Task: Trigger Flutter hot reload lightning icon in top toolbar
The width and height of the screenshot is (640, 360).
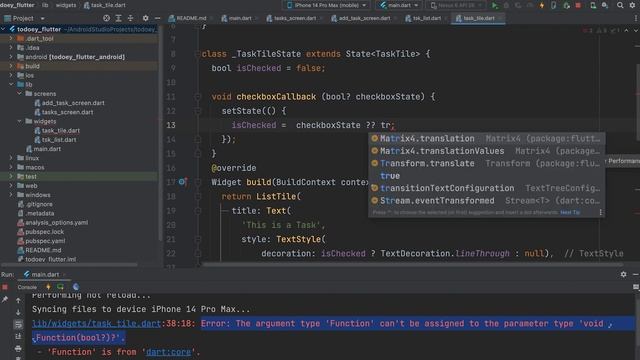Action: 542,5
